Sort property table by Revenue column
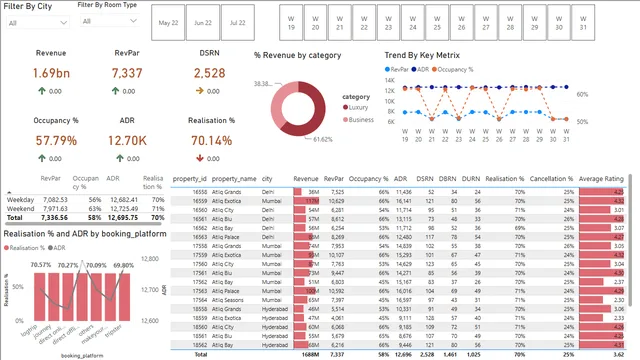 pos(306,179)
